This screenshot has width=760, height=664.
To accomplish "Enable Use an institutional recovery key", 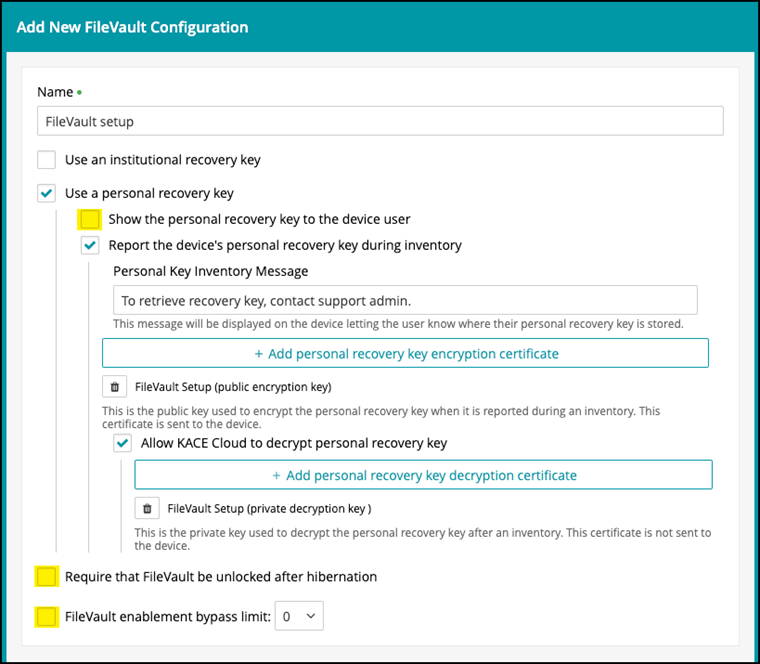I will tap(46, 160).
